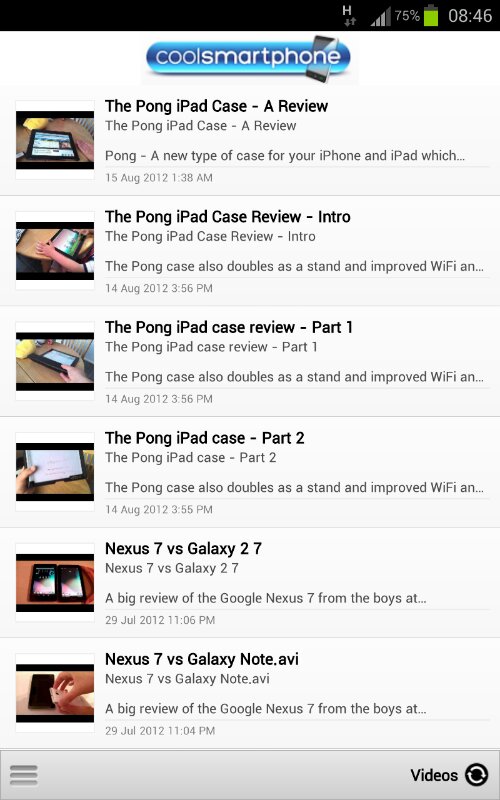Open Nexus 7 vs Galaxy 2 7 thumbnail
This screenshot has height=800, width=500.
tap(55, 583)
